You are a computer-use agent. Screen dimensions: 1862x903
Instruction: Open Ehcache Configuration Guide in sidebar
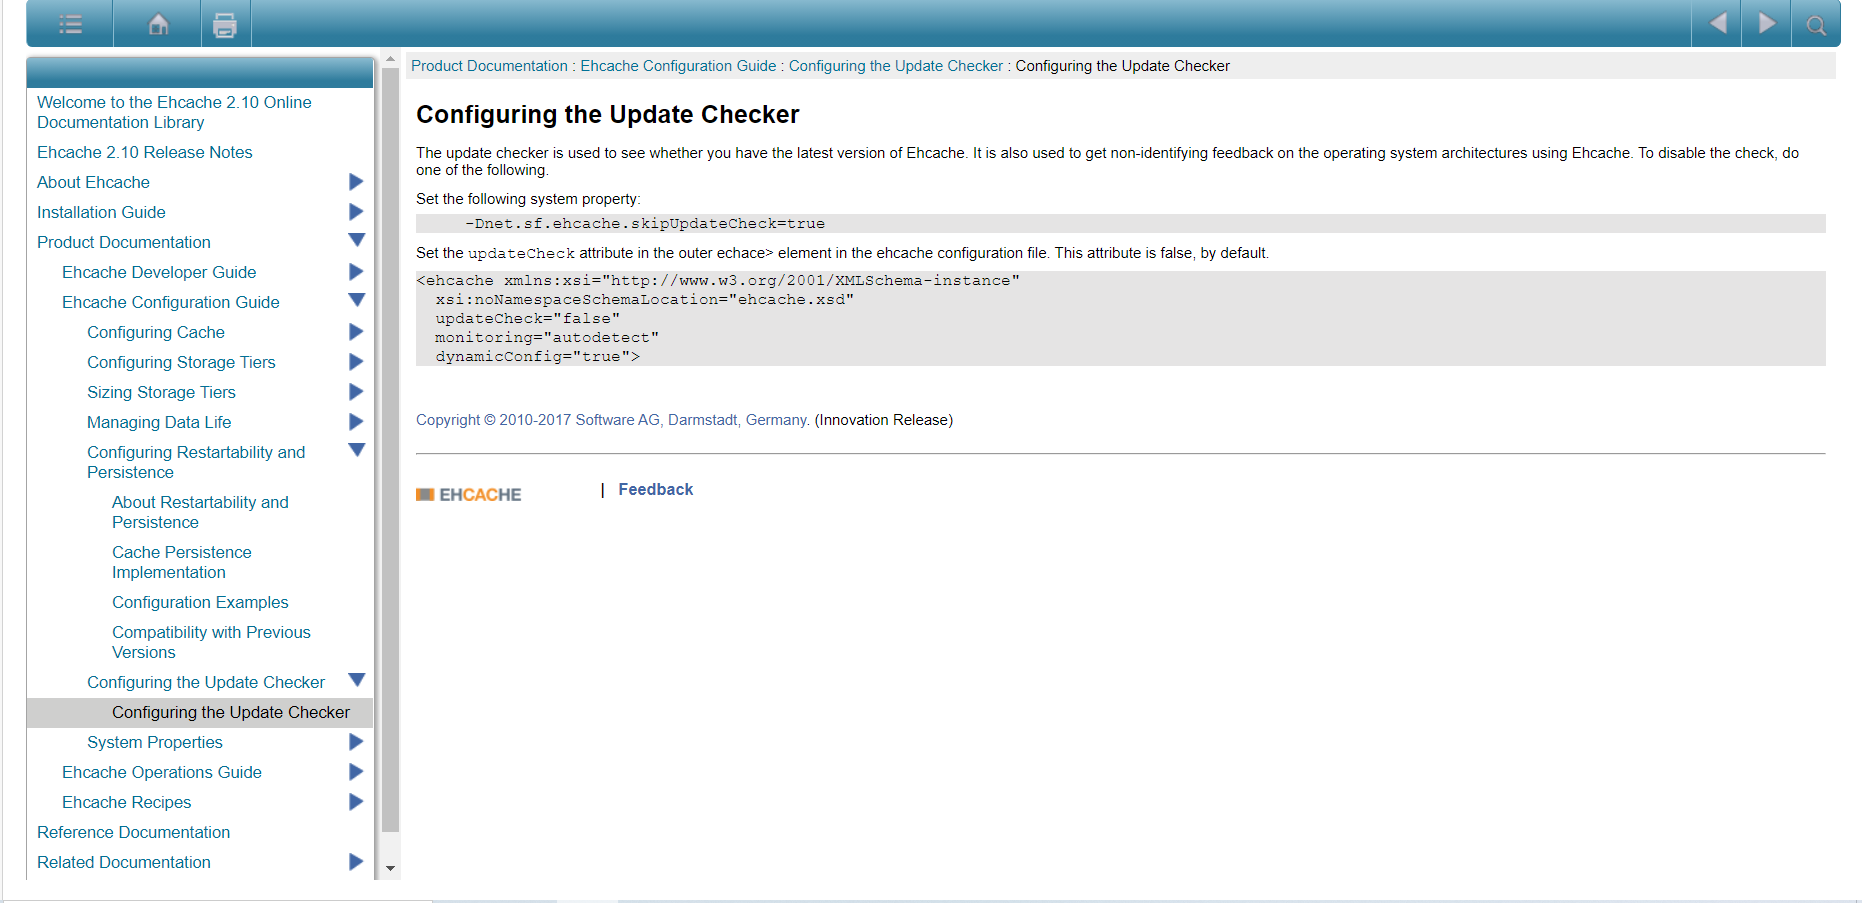point(171,302)
